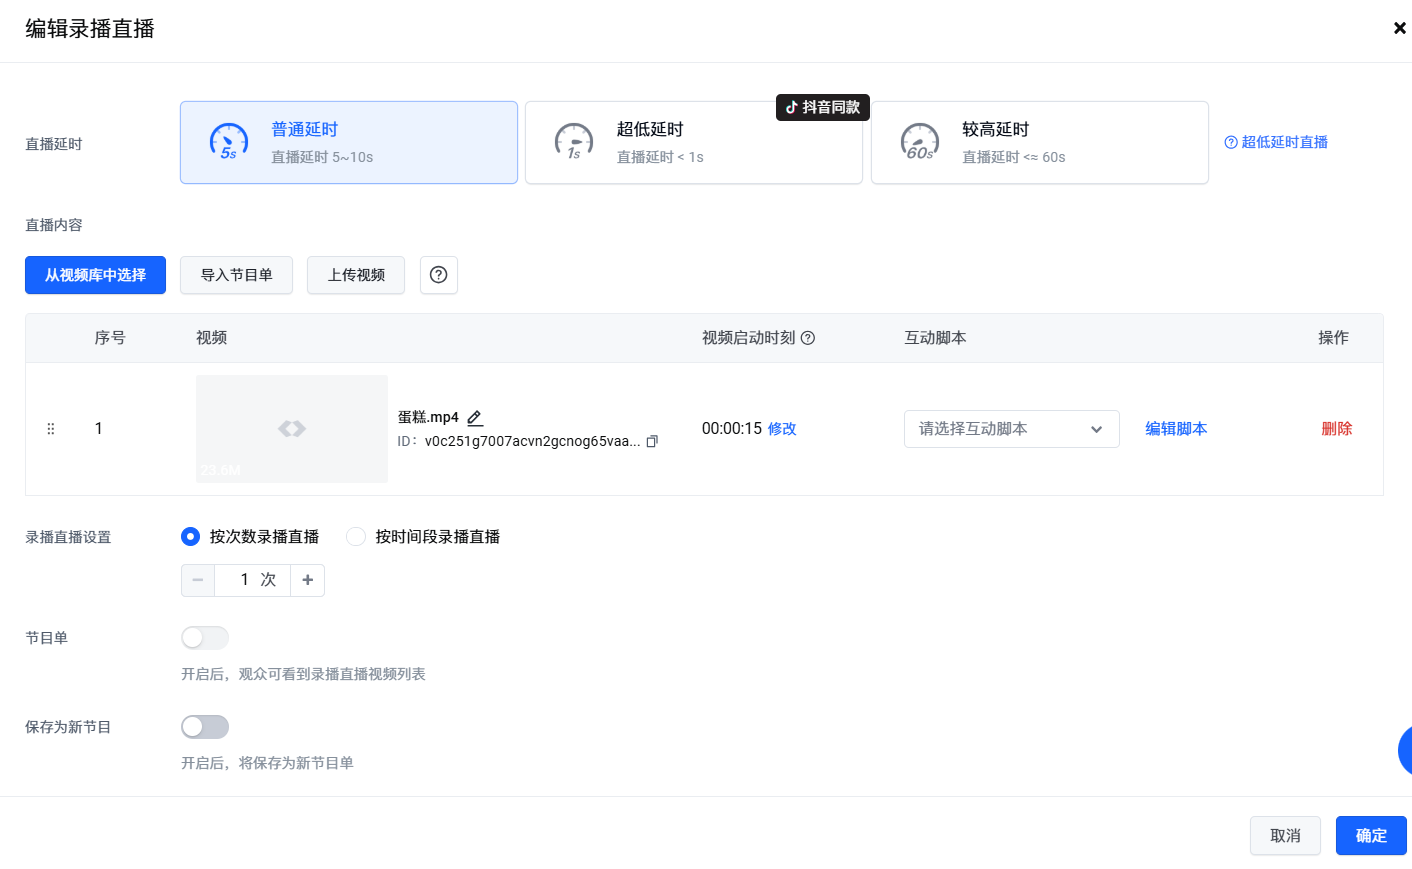Choose the 超低延时 latency option
This screenshot has height=869, width=1412.
693,142
